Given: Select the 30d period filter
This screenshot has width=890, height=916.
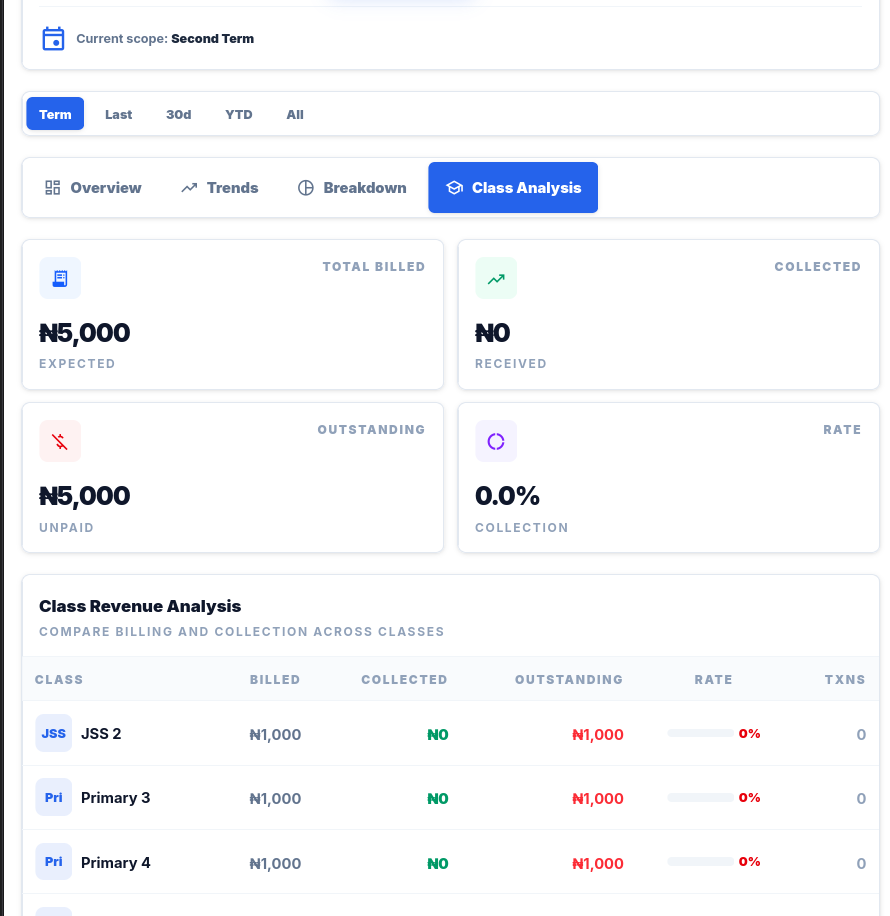Looking at the screenshot, I should tap(179, 114).
